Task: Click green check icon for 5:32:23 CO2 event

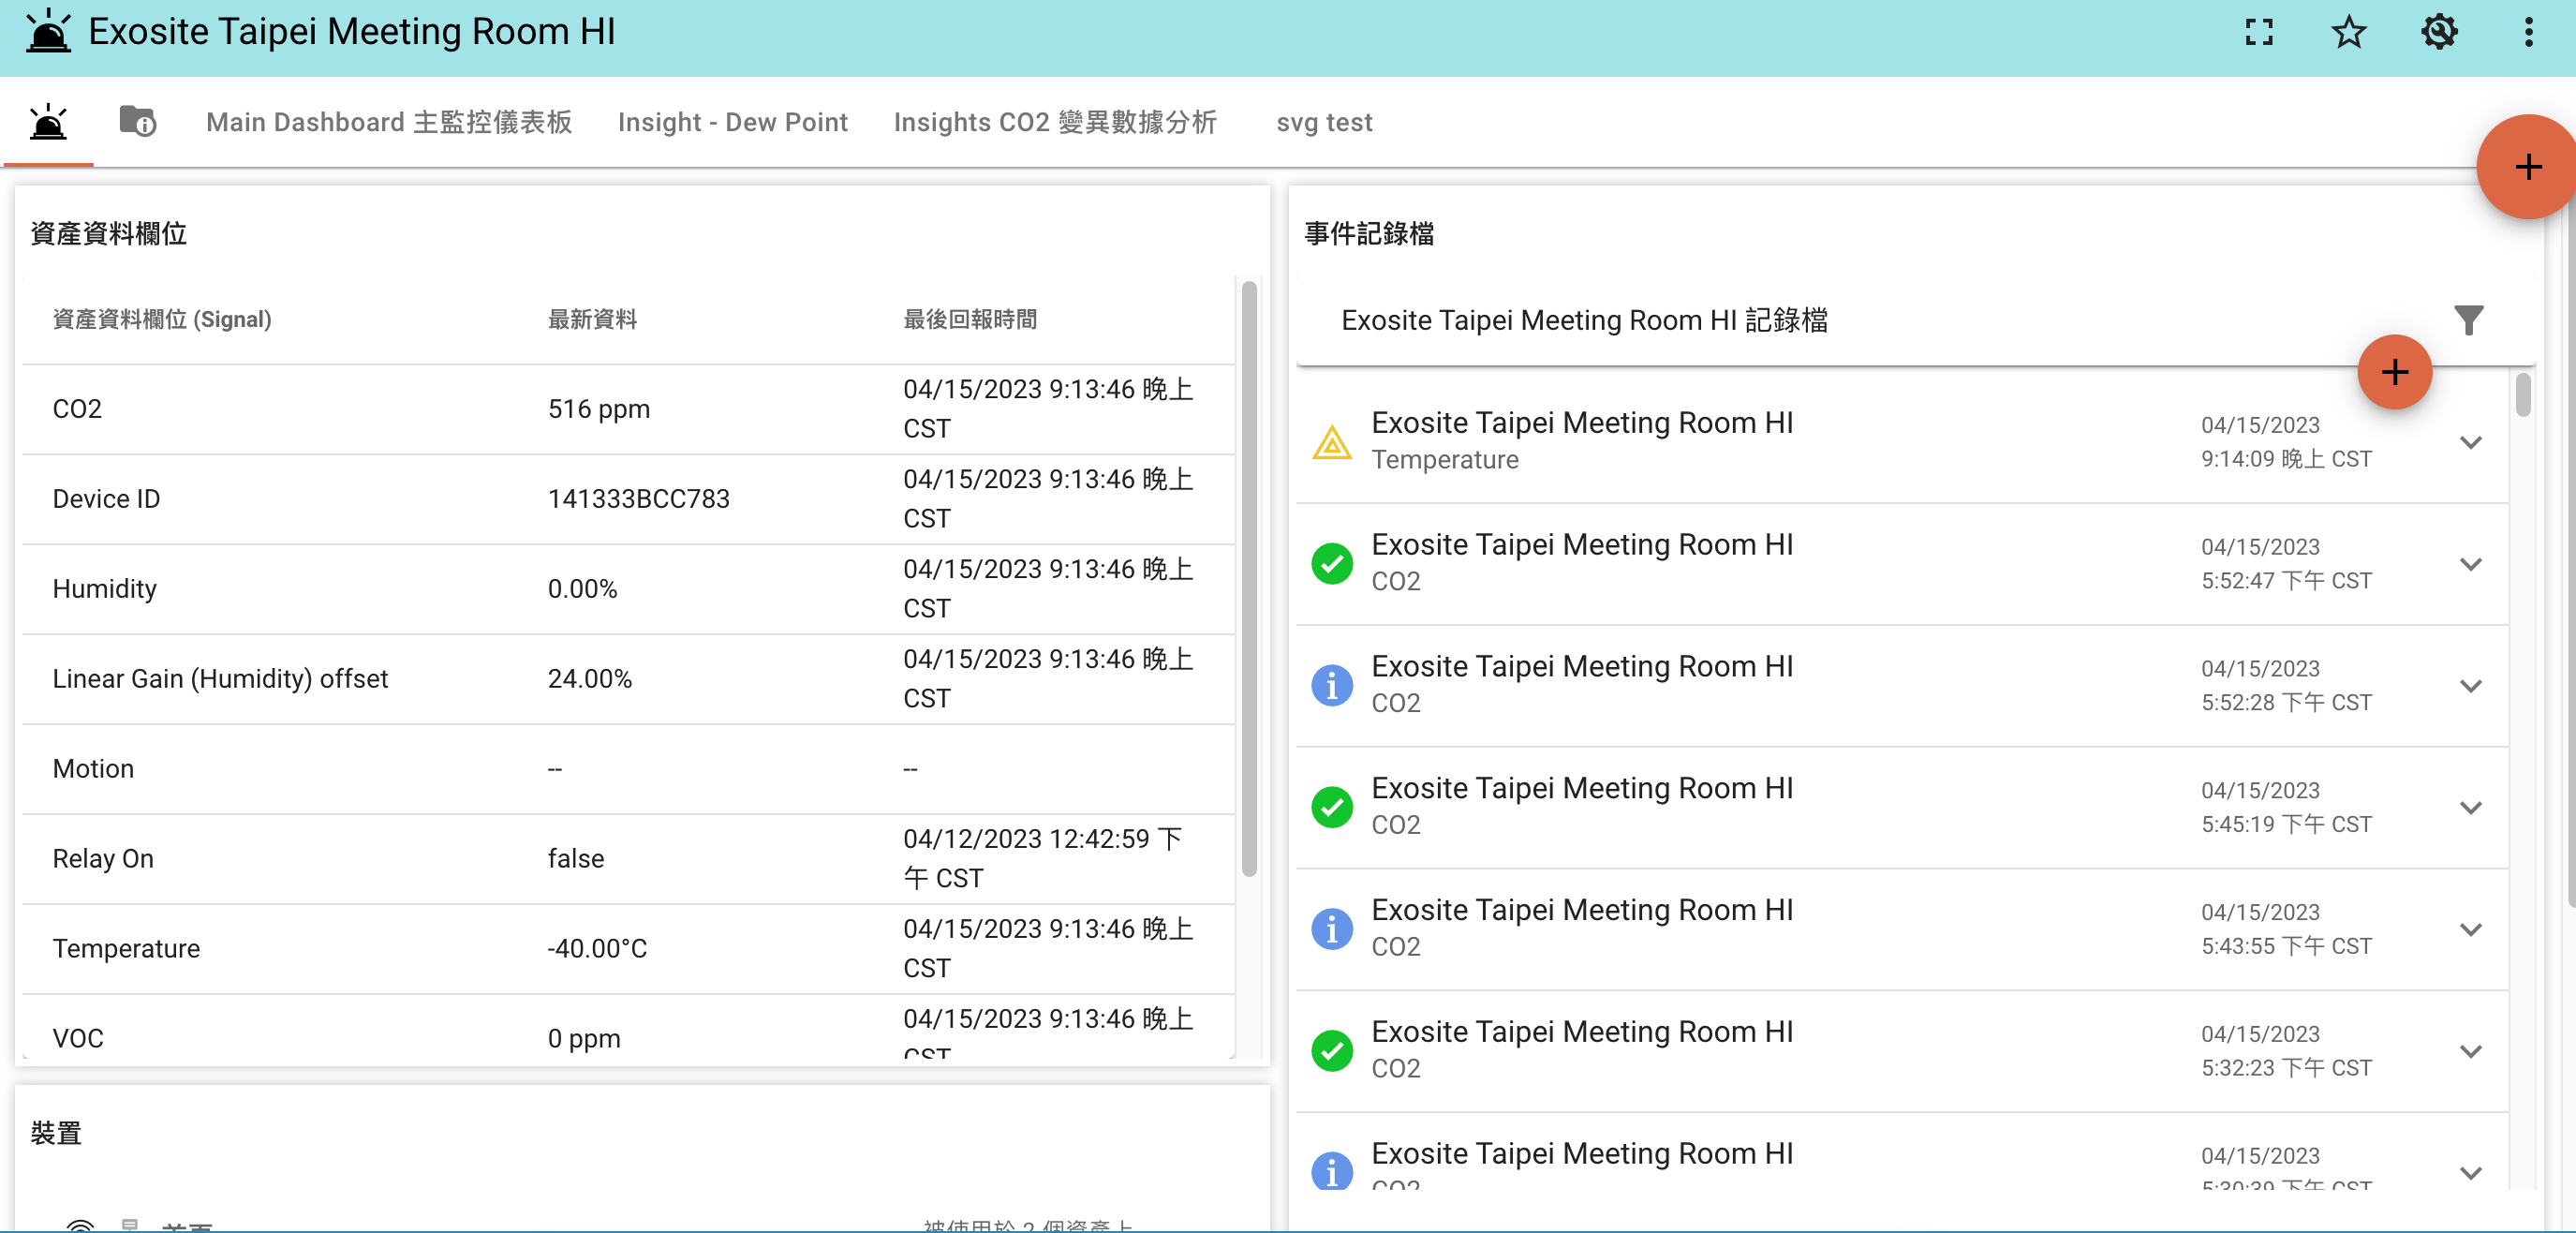Action: click(x=1332, y=1051)
